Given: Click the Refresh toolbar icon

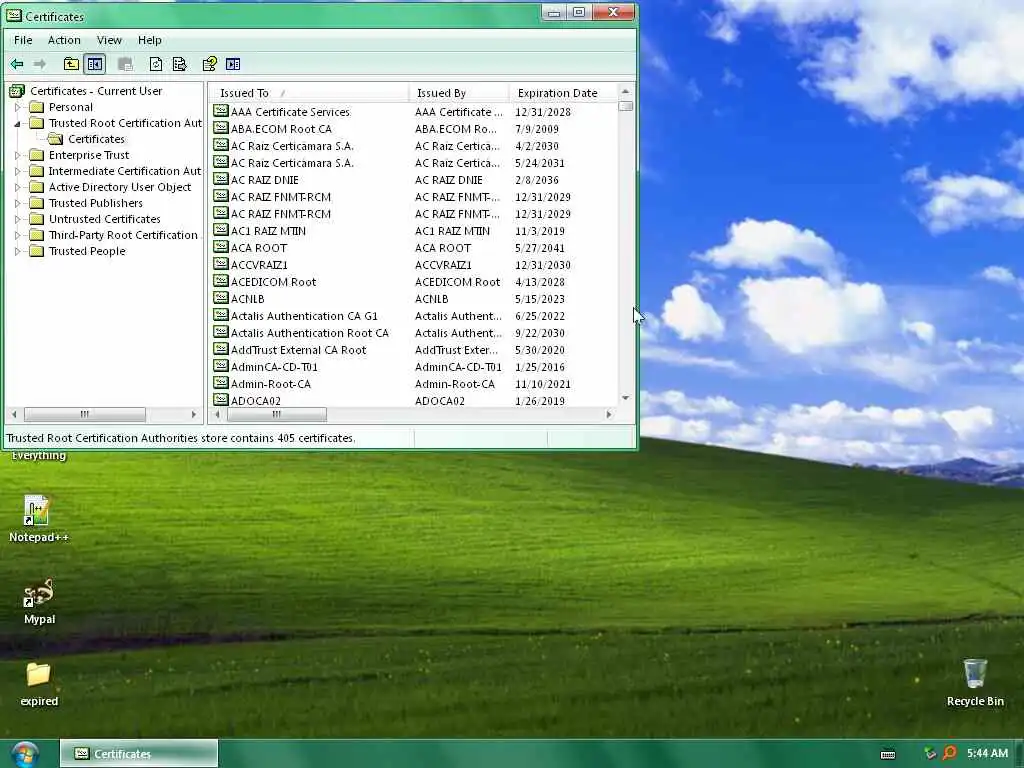Looking at the screenshot, I should click(155, 64).
